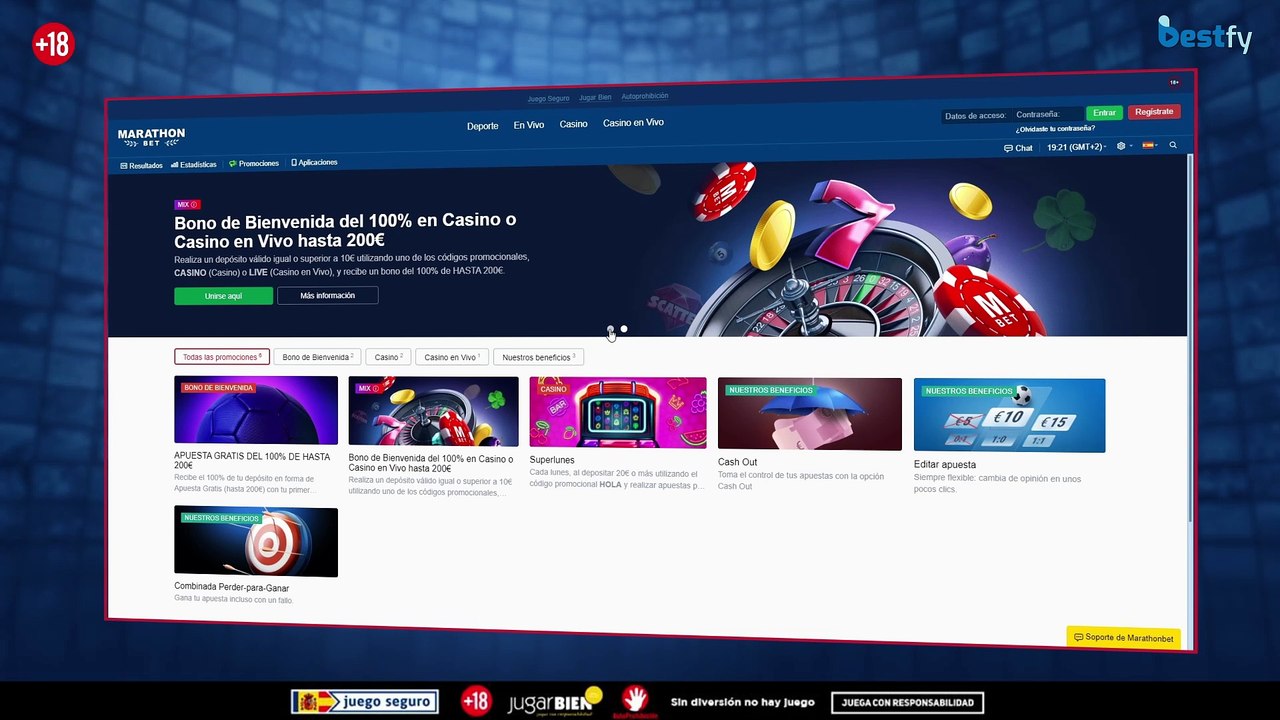Image resolution: width=1280 pixels, height=720 pixels.
Task: Click the Marathonbet logo
Action: [151, 137]
